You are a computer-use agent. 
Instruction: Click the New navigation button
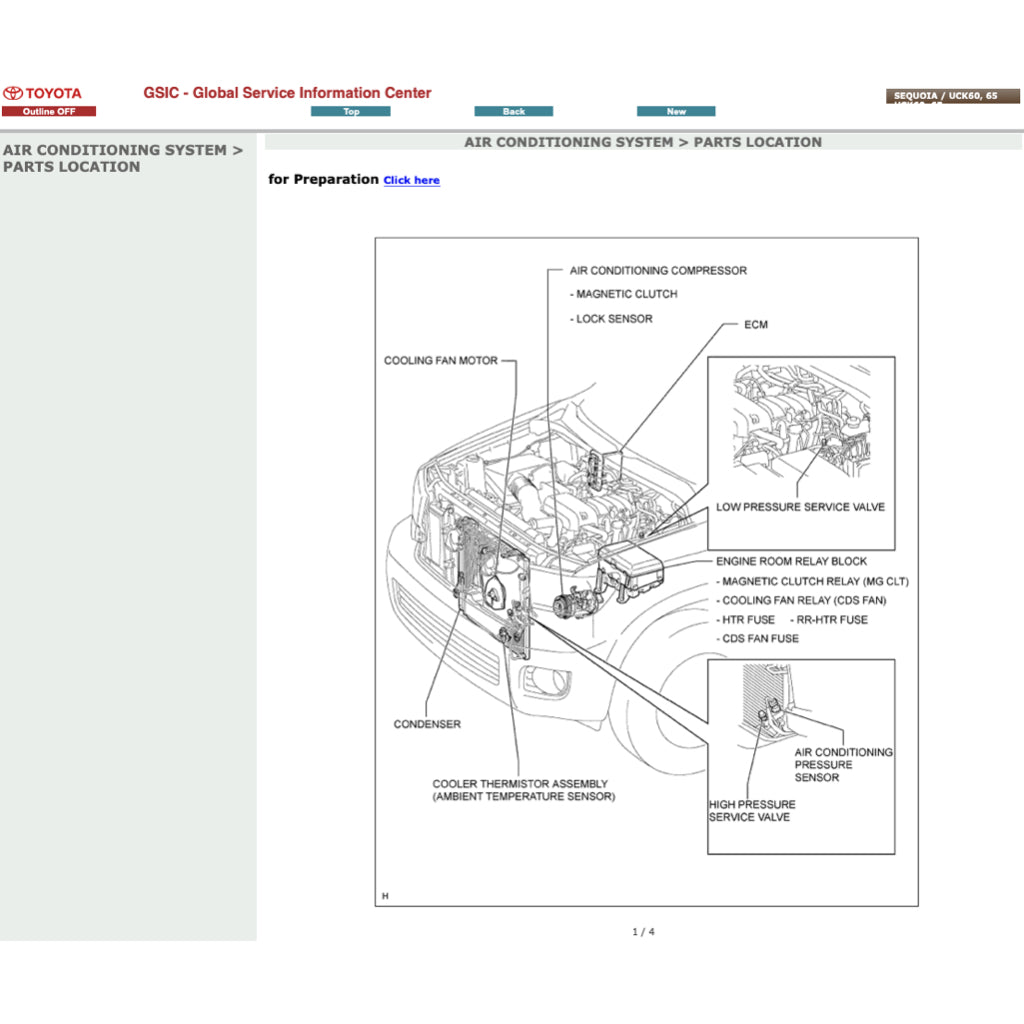click(x=675, y=111)
